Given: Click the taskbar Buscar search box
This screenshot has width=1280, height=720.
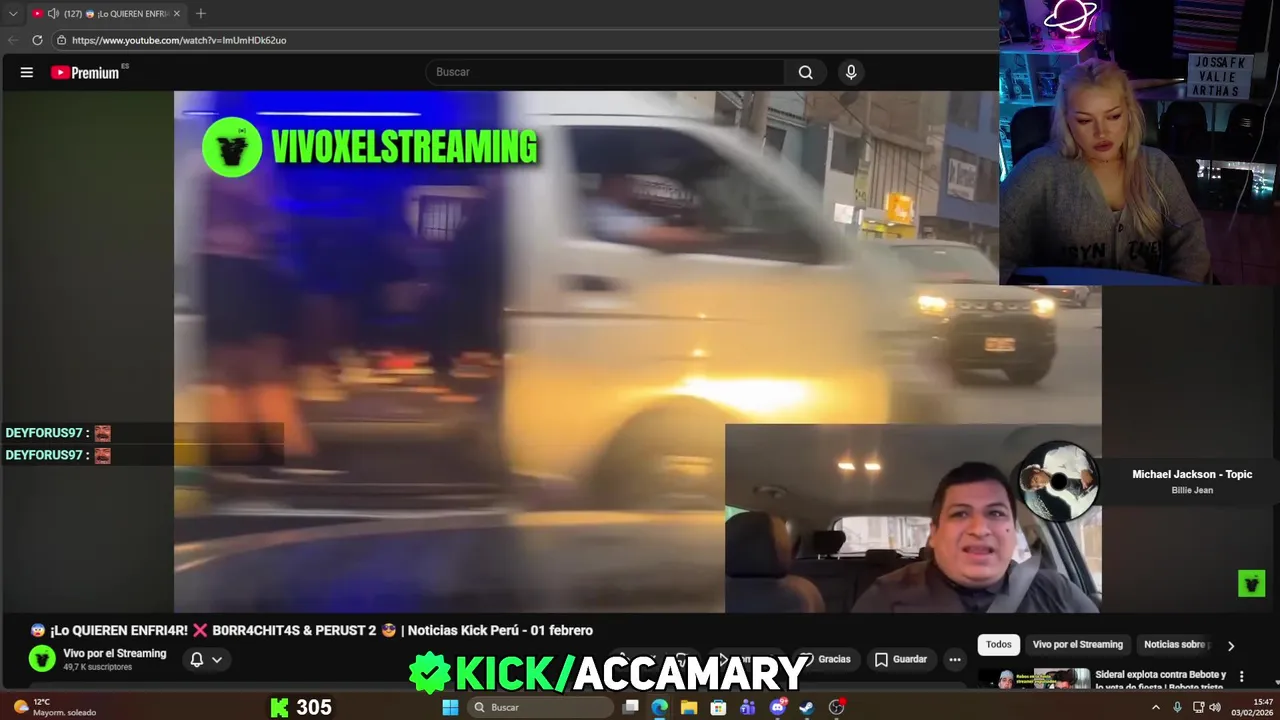Looking at the screenshot, I should click(x=540, y=707).
